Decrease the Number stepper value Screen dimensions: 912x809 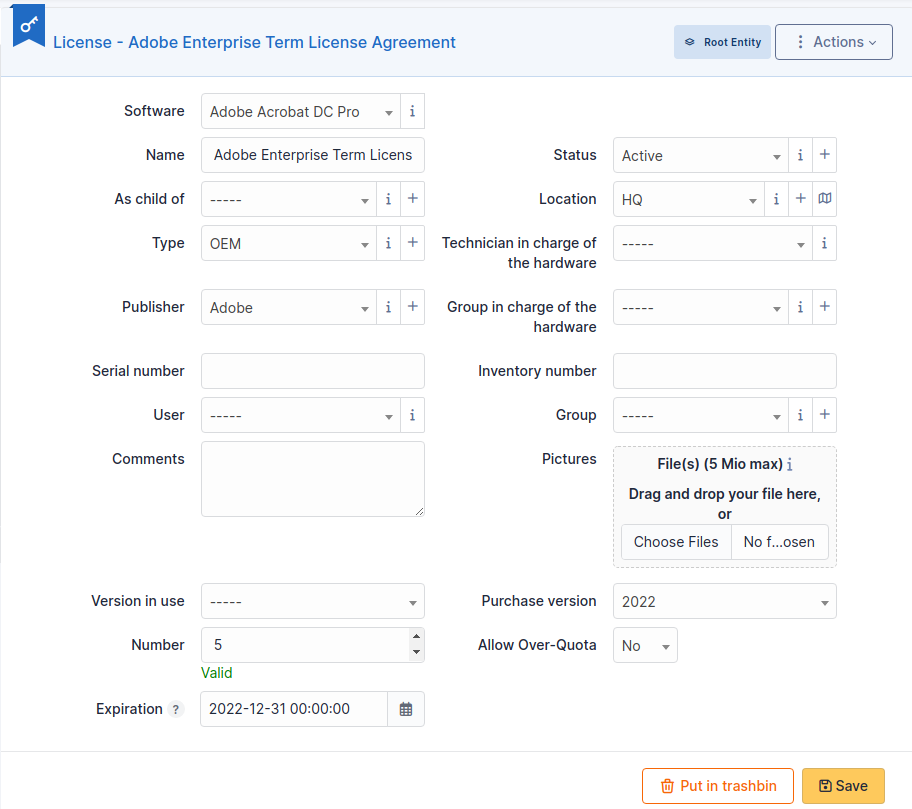click(416, 652)
